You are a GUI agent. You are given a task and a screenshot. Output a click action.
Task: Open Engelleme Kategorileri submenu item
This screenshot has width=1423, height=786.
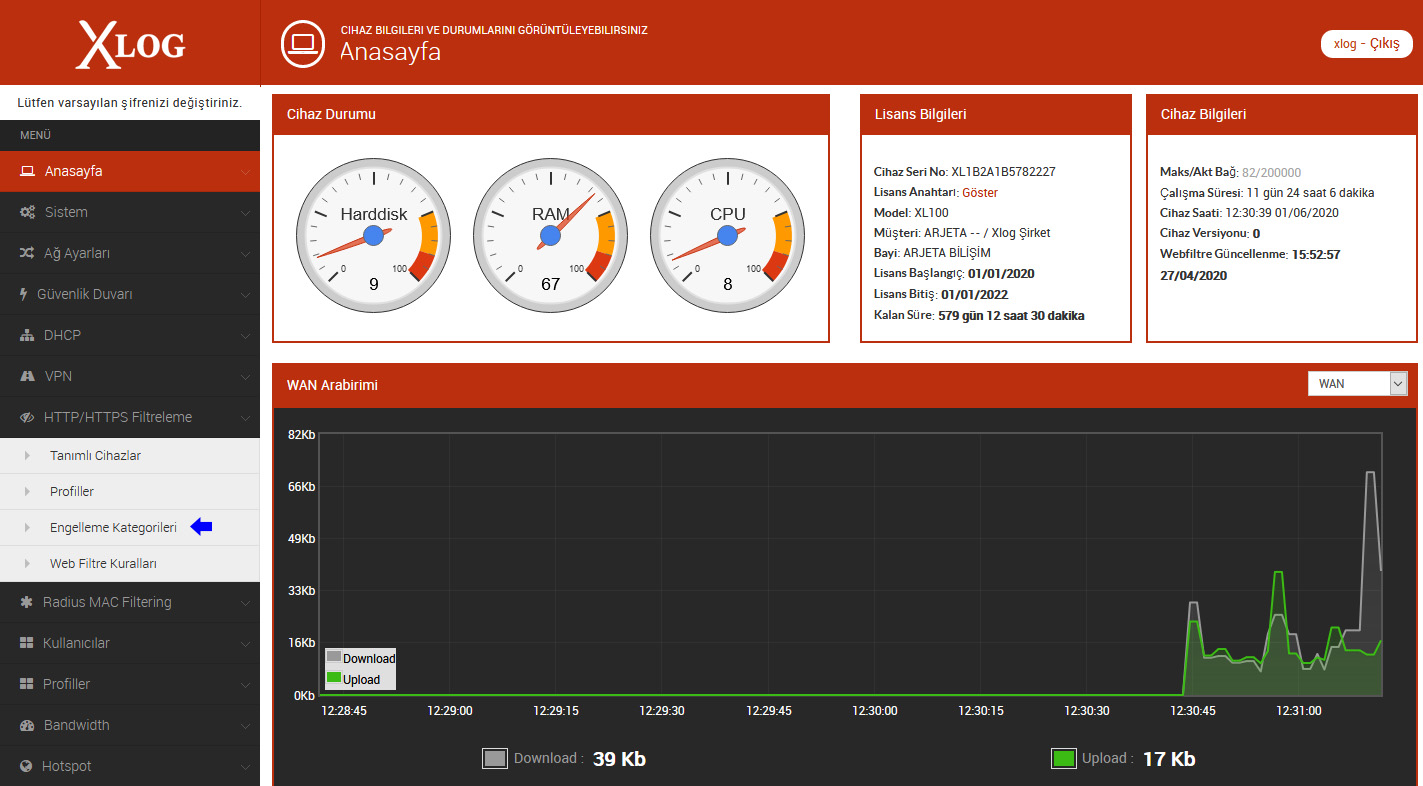click(130, 528)
